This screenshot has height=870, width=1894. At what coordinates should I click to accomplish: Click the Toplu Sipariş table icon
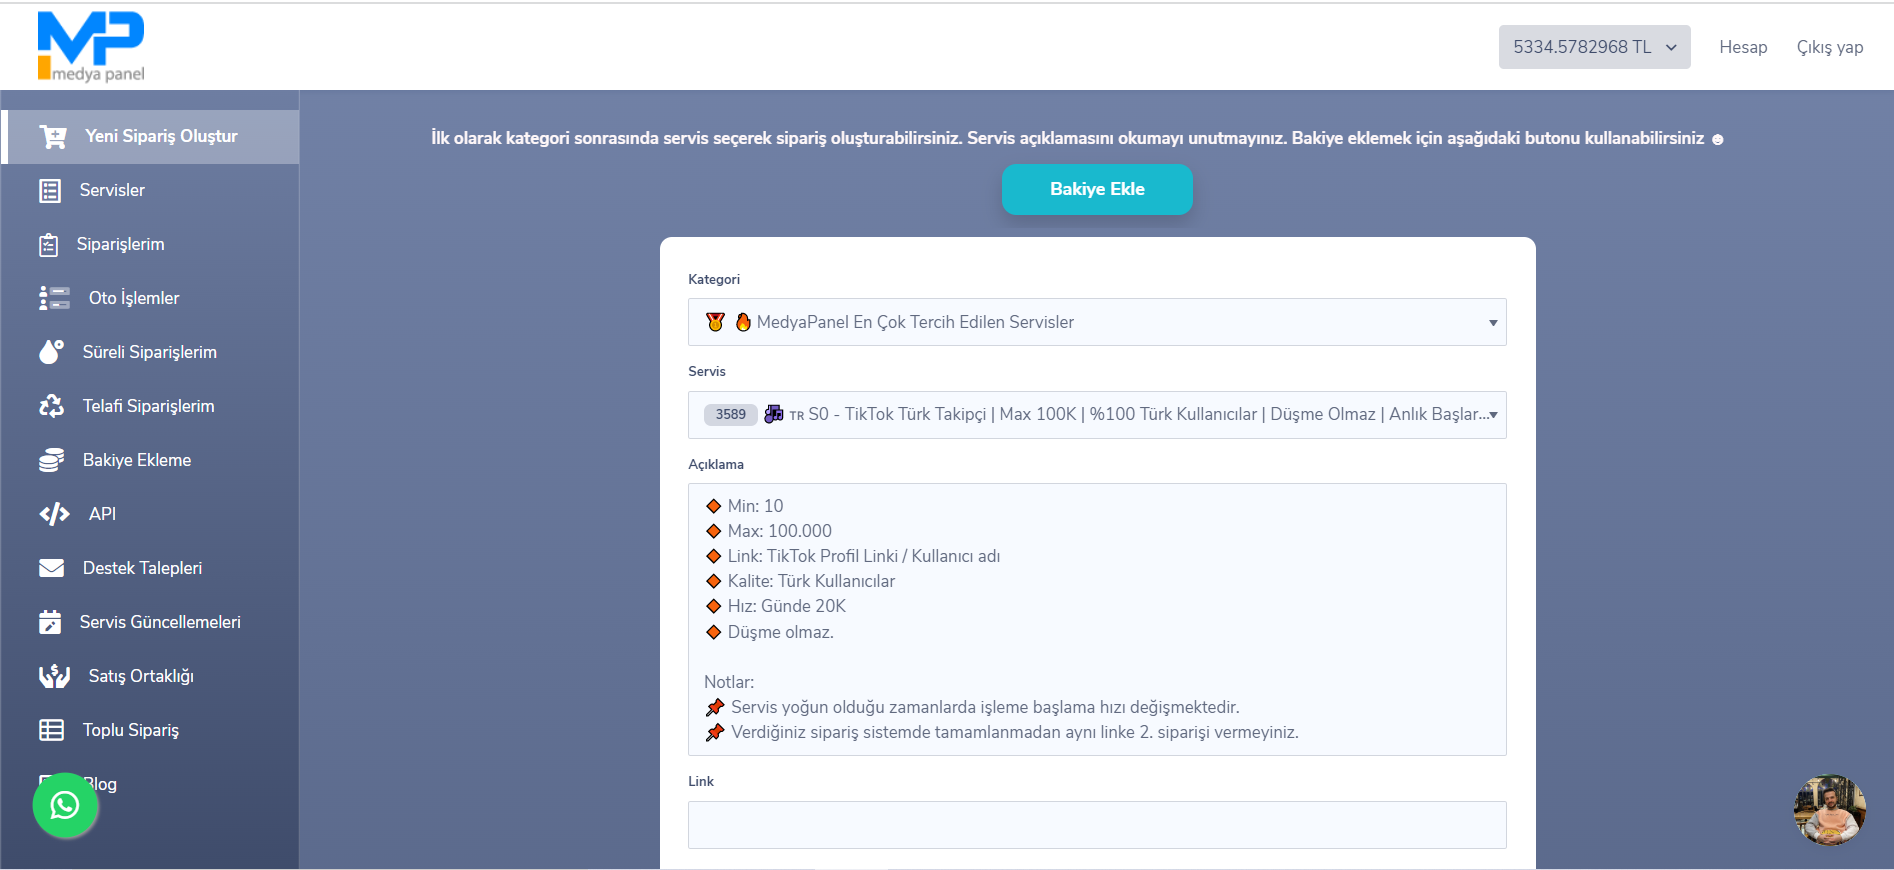tap(51, 730)
